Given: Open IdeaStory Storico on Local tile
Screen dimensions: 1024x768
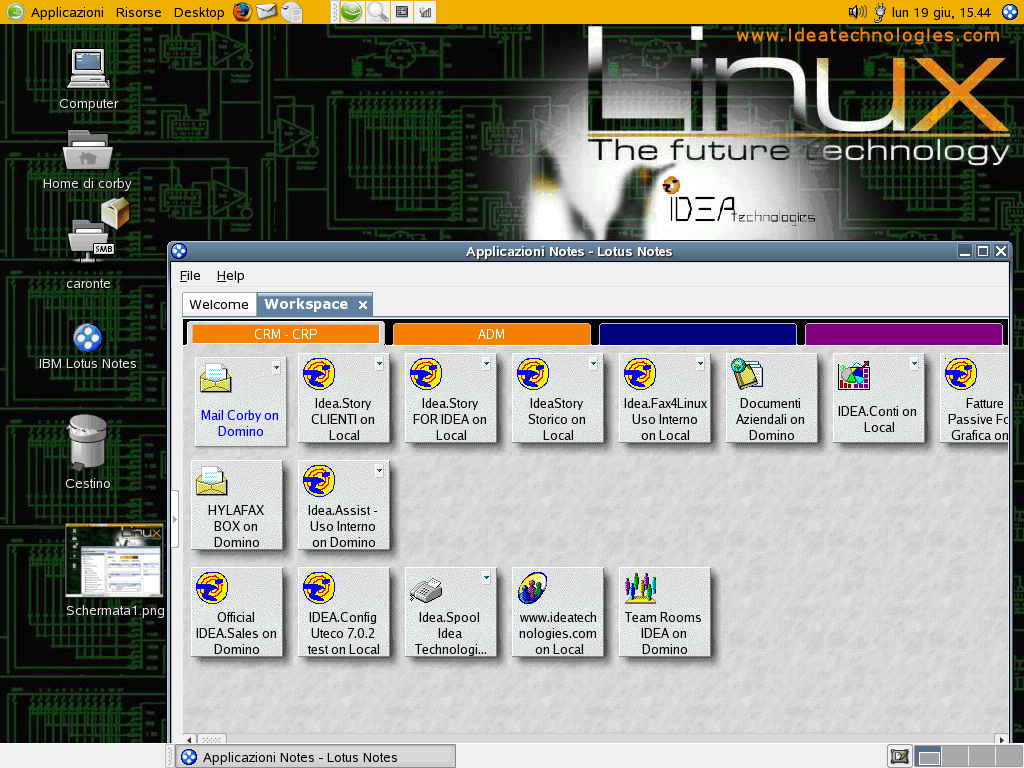Looking at the screenshot, I should tap(558, 399).
